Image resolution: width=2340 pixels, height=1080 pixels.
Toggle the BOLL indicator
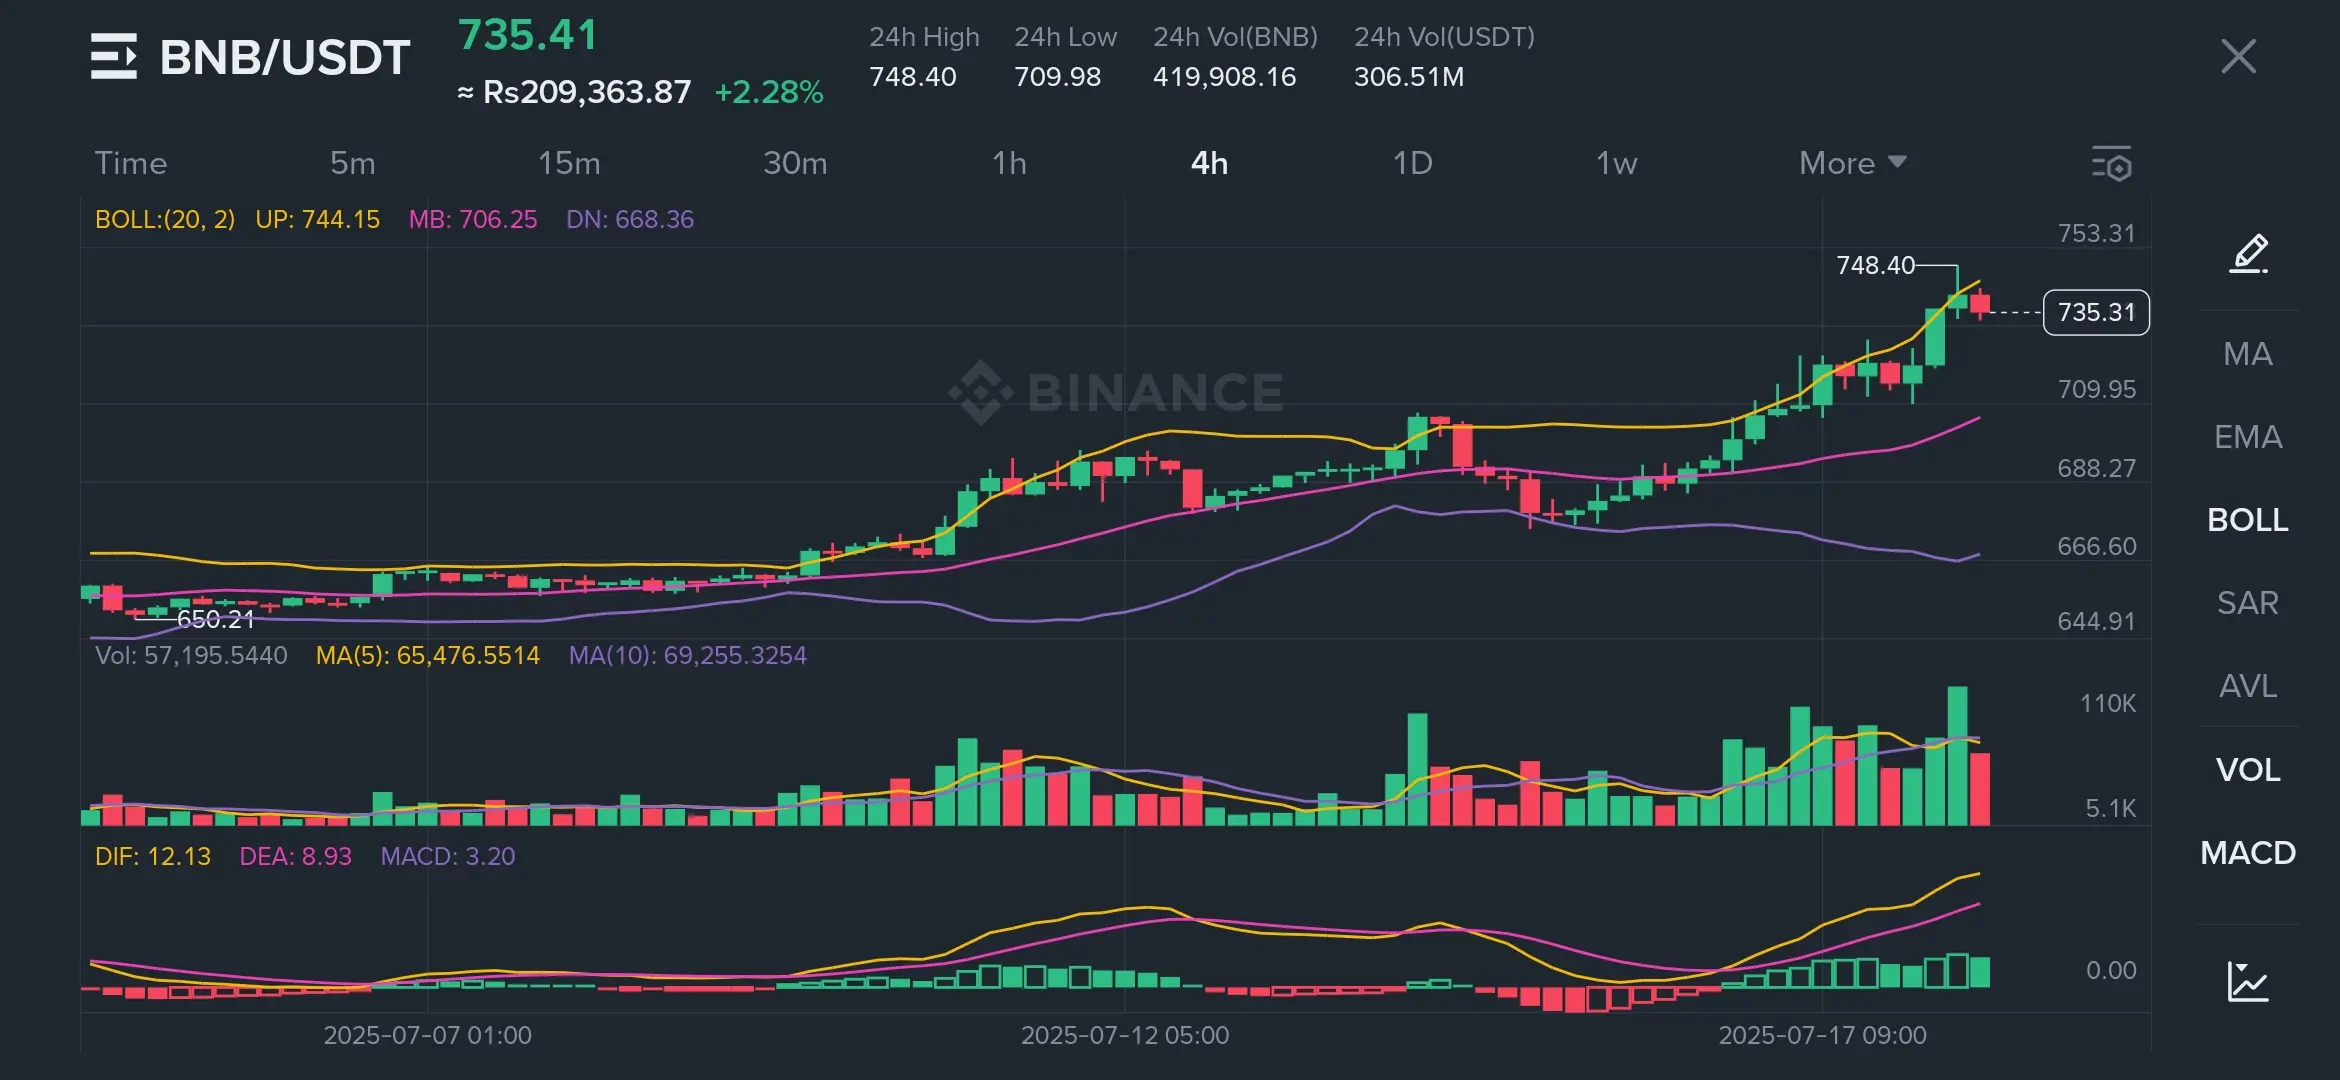point(2248,520)
